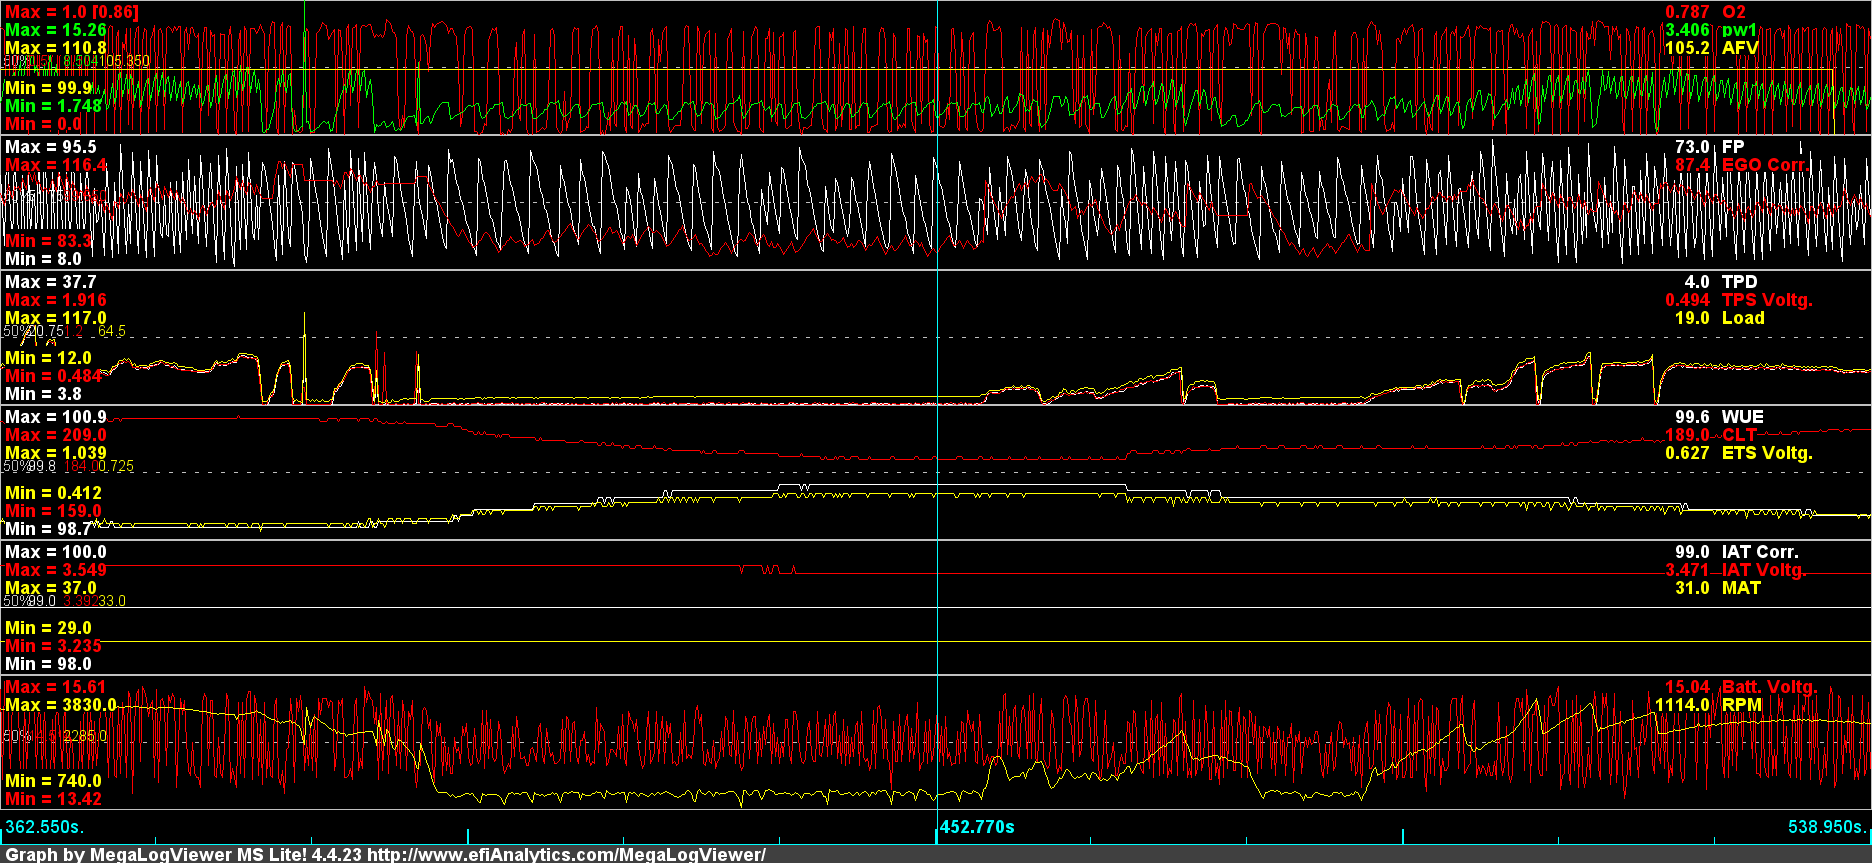
Task: Click the 'Min = 0.484' readout
Action: click(x=53, y=376)
